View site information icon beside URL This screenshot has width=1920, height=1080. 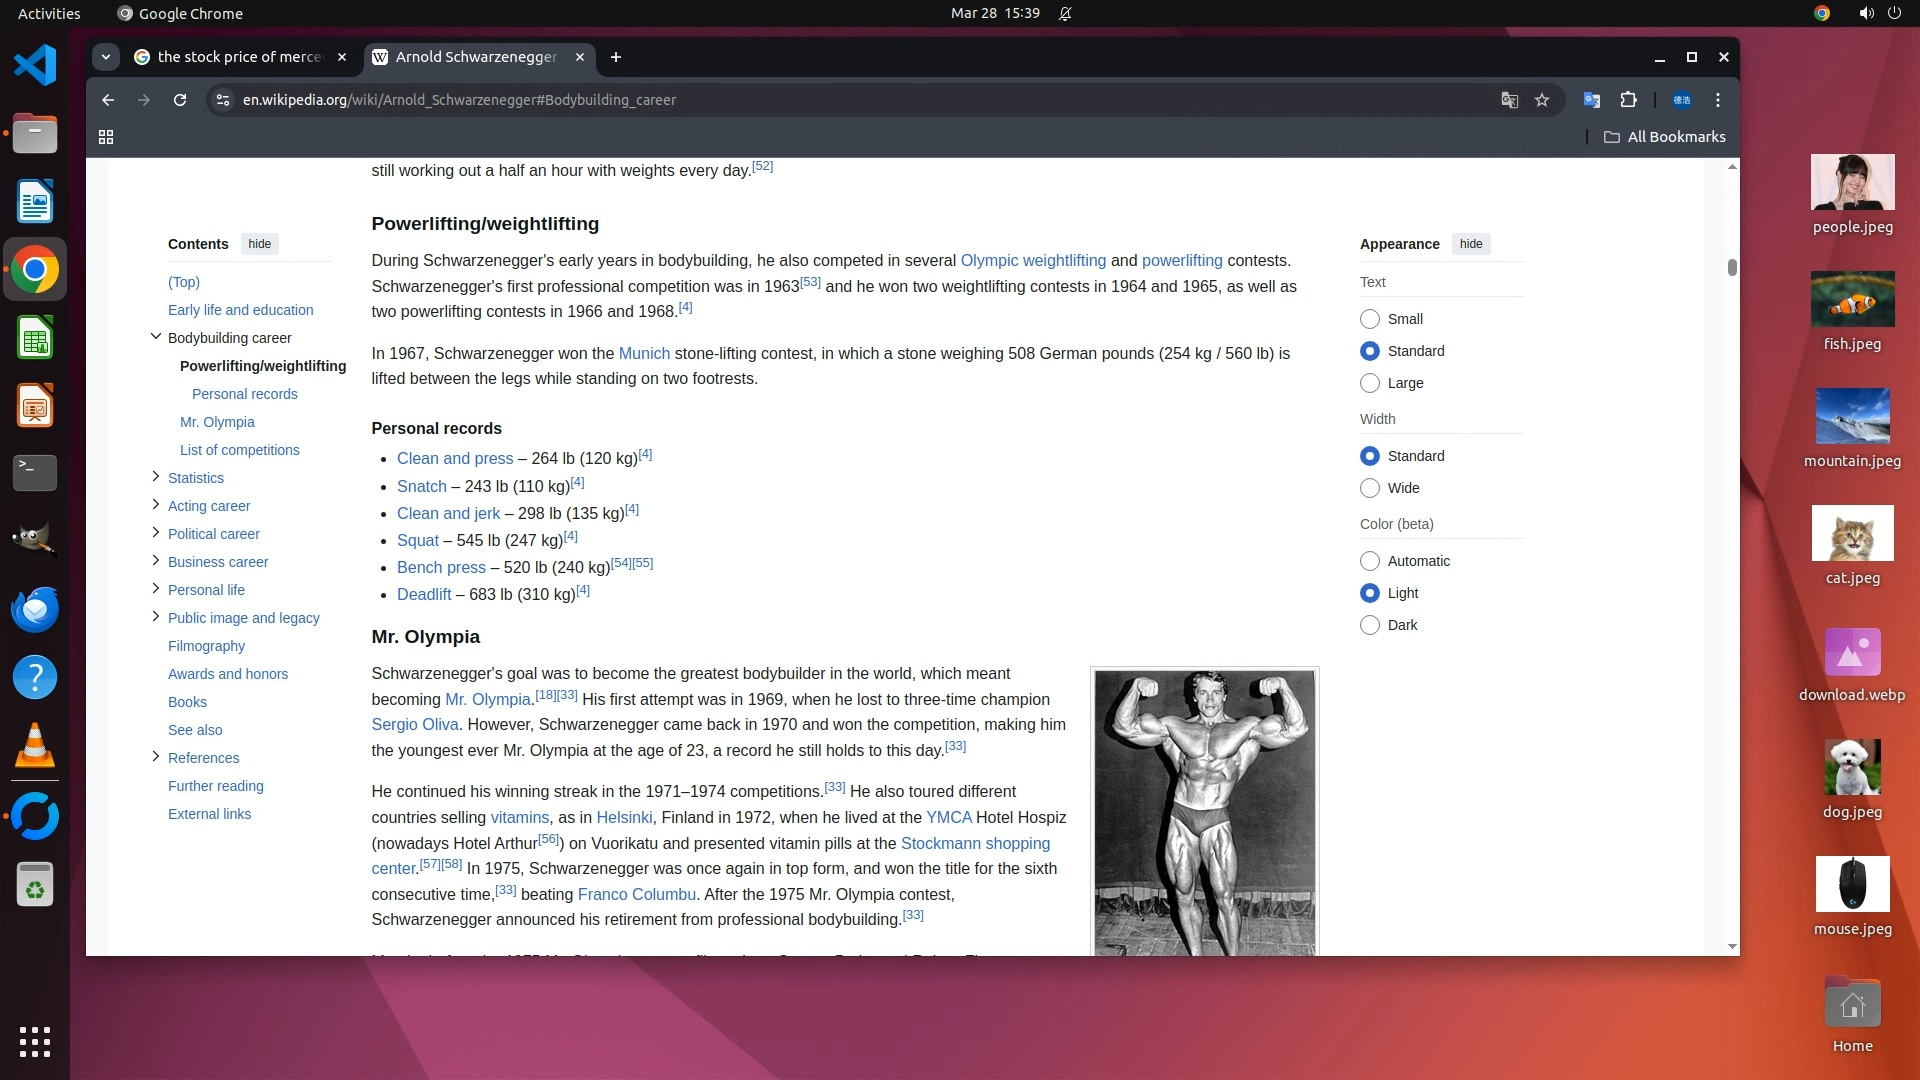223,100
